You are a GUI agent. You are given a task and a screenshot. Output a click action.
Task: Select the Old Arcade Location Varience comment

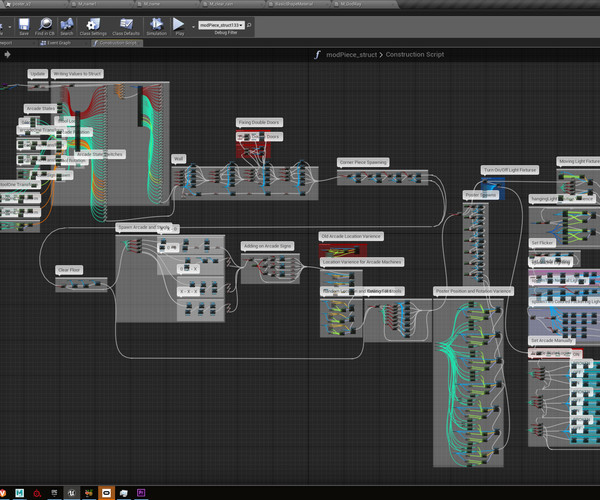351,237
